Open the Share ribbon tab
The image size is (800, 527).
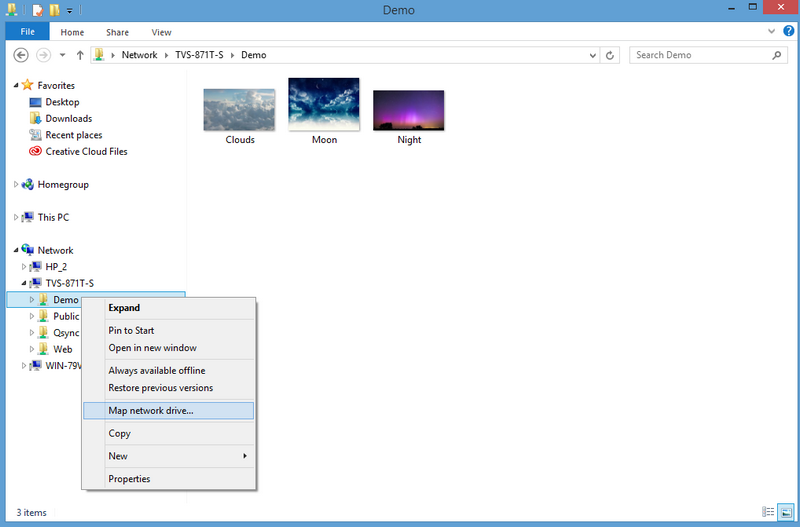tap(117, 33)
